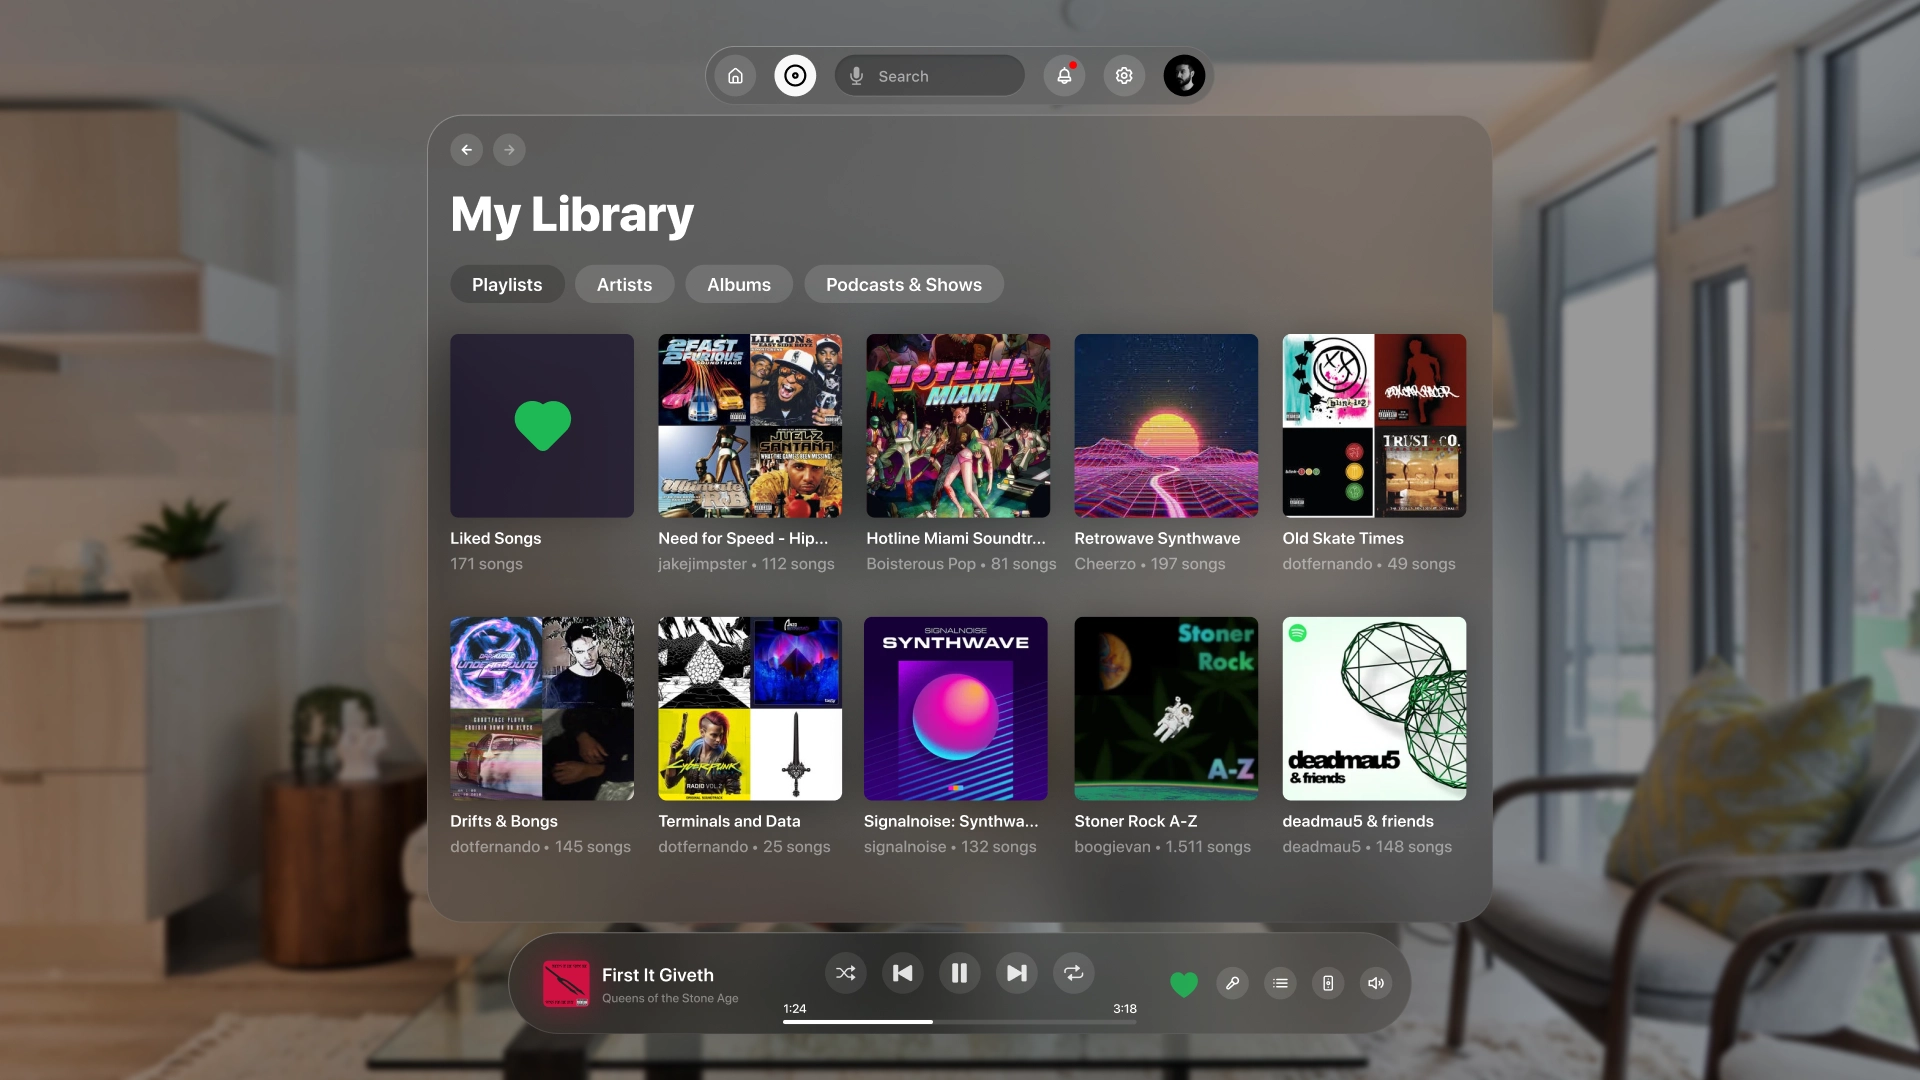Click the total duration 3:18
Screen dimensions: 1920x1080
(x=1125, y=1008)
